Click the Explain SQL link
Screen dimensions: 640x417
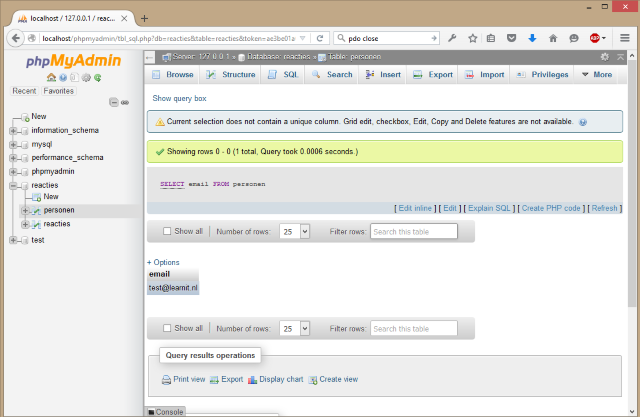coord(489,208)
